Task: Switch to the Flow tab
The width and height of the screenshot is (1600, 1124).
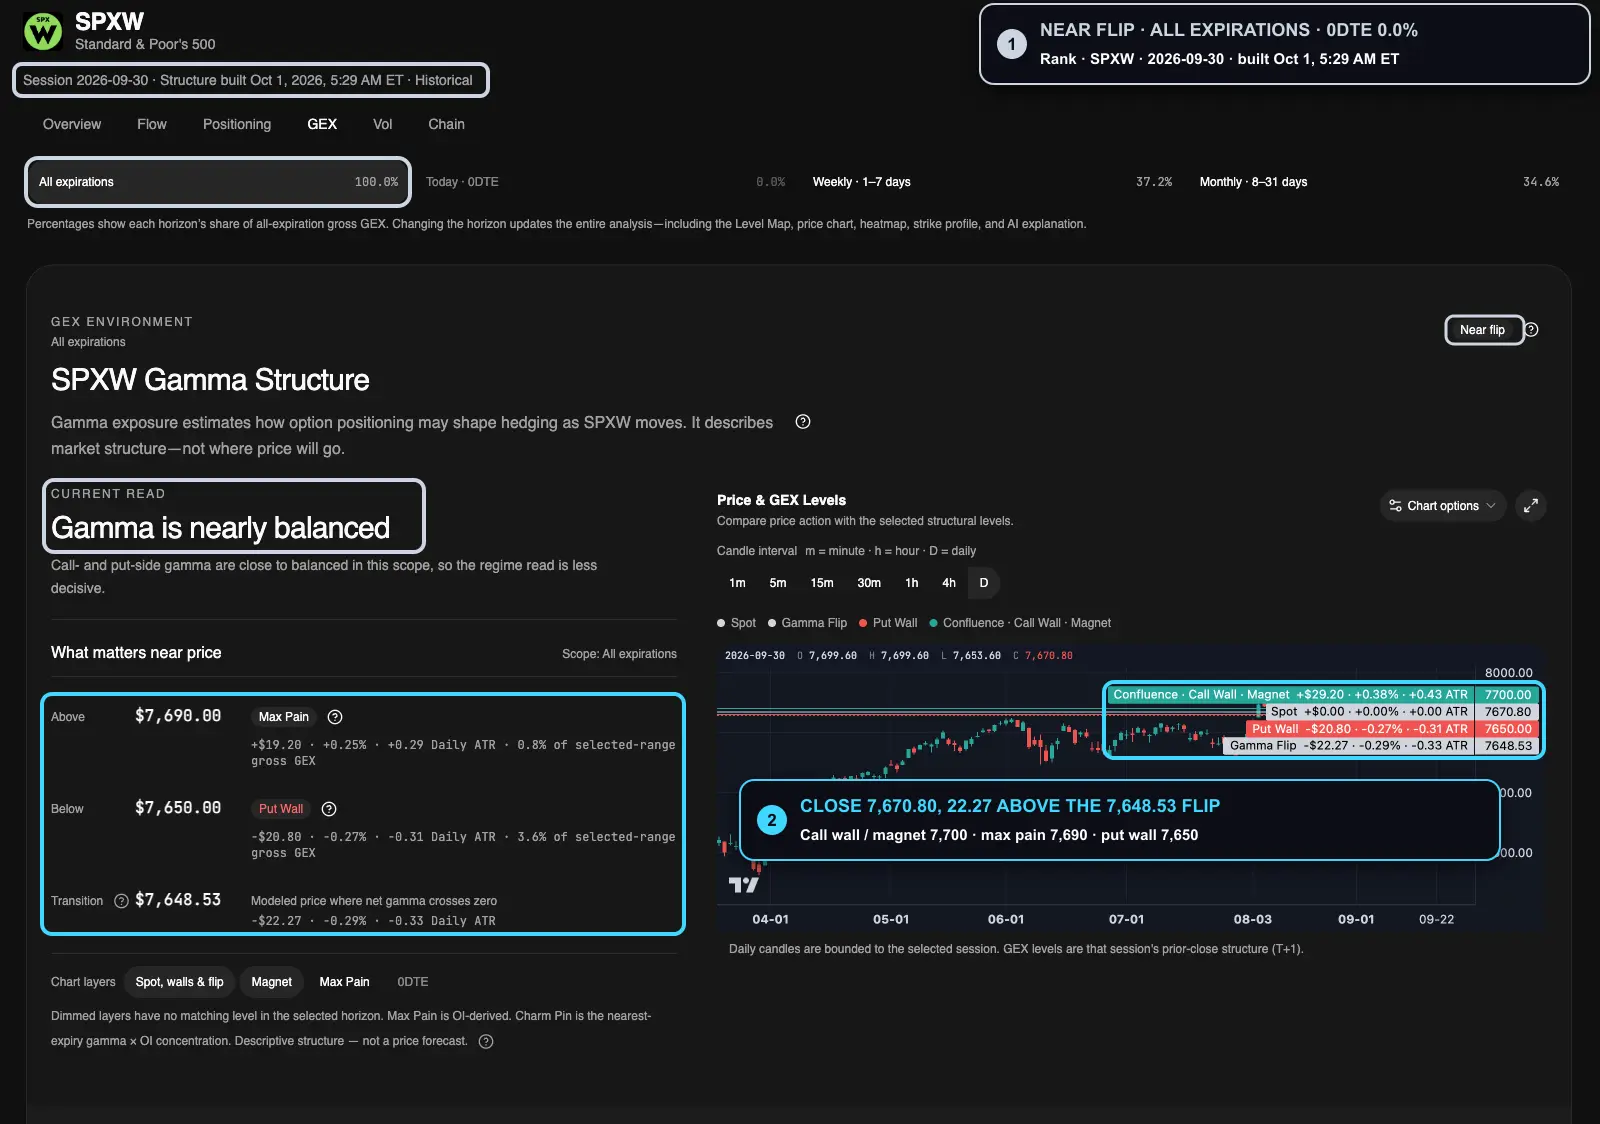Action: click(152, 124)
